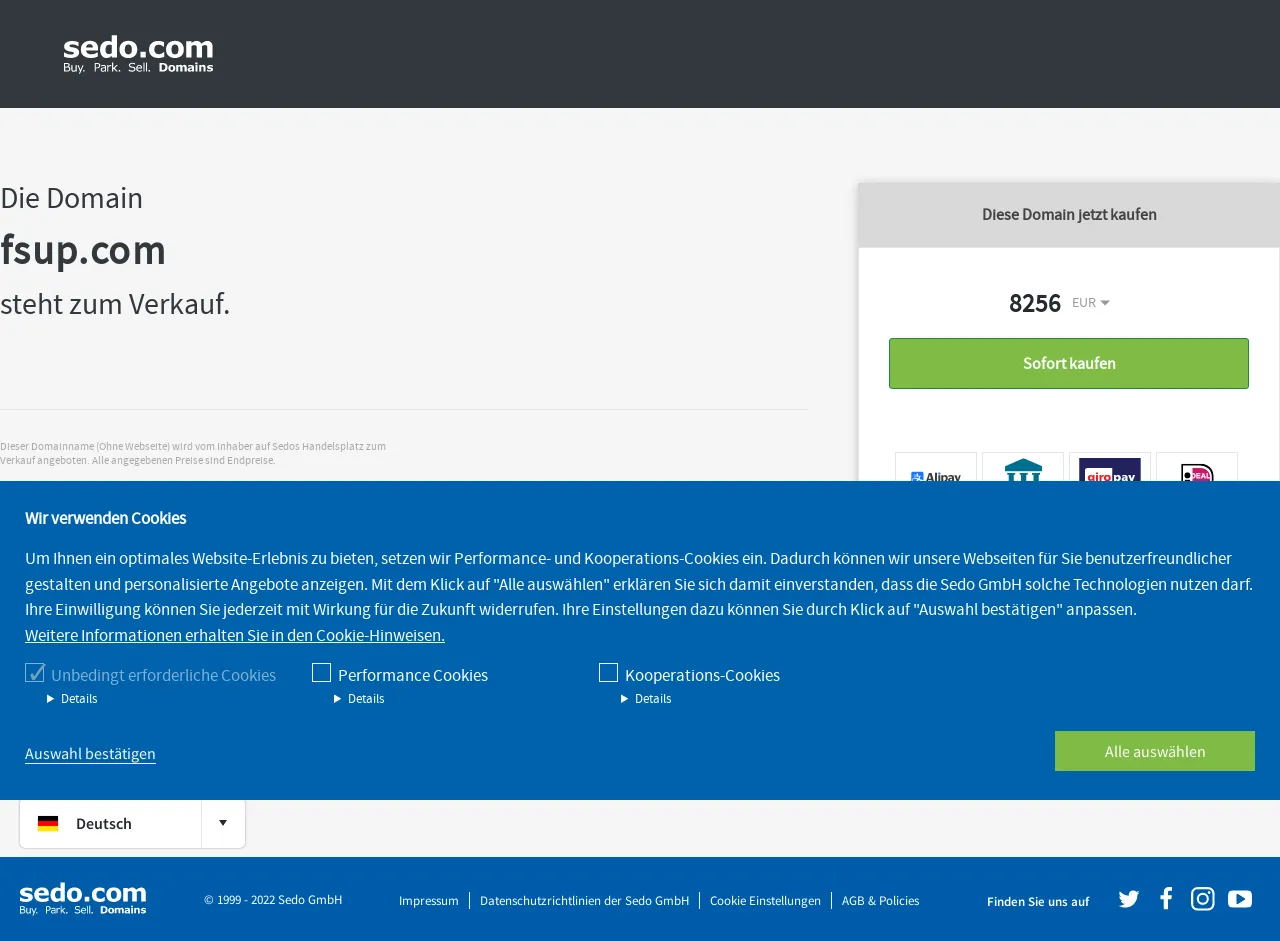1280x941 pixels.
Task: Click Alle auswählen button
Action: pyautogui.click(x=1155, y=751)
